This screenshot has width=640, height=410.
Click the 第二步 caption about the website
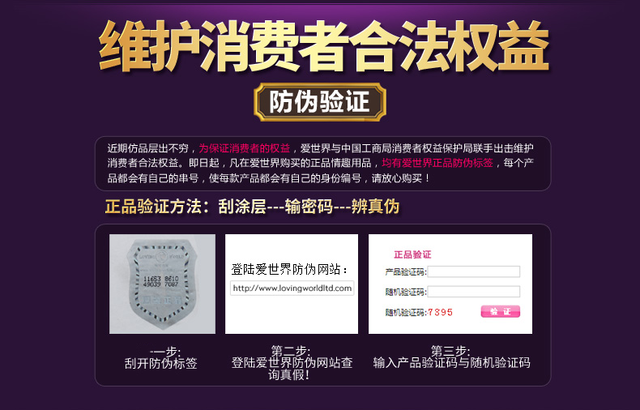(292, 363)
